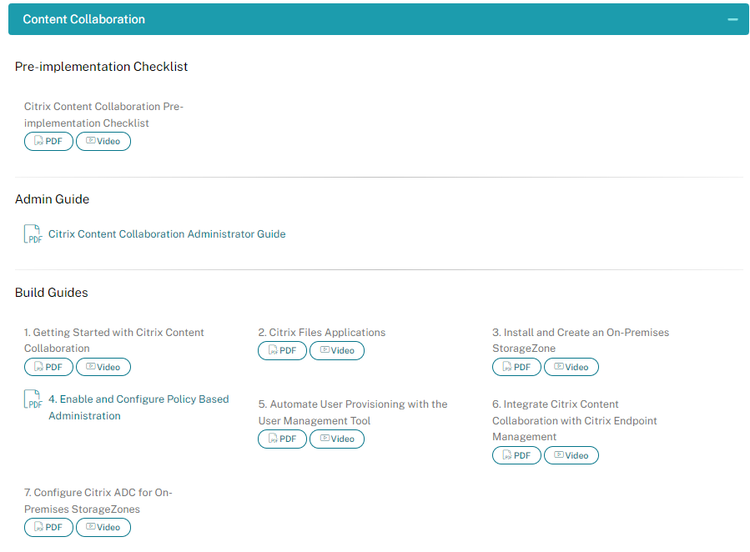Screen dimensions: 750x552
Task: Click '1. Getting Started with Citrix Content' title text
Action: coord(114,340)
